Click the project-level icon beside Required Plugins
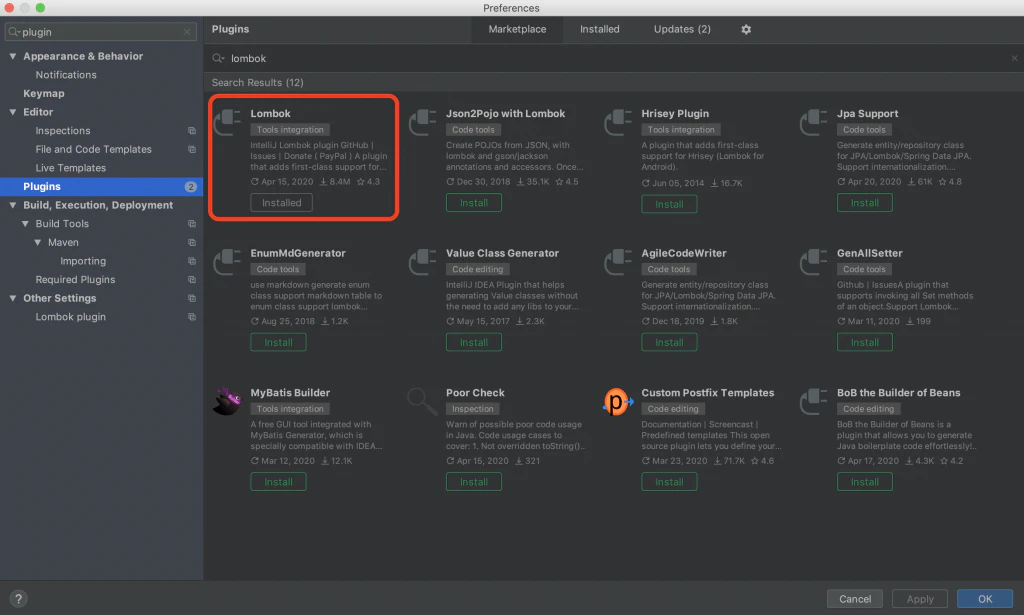This screenshot has width=1024, height=615. tap(192, 279)
